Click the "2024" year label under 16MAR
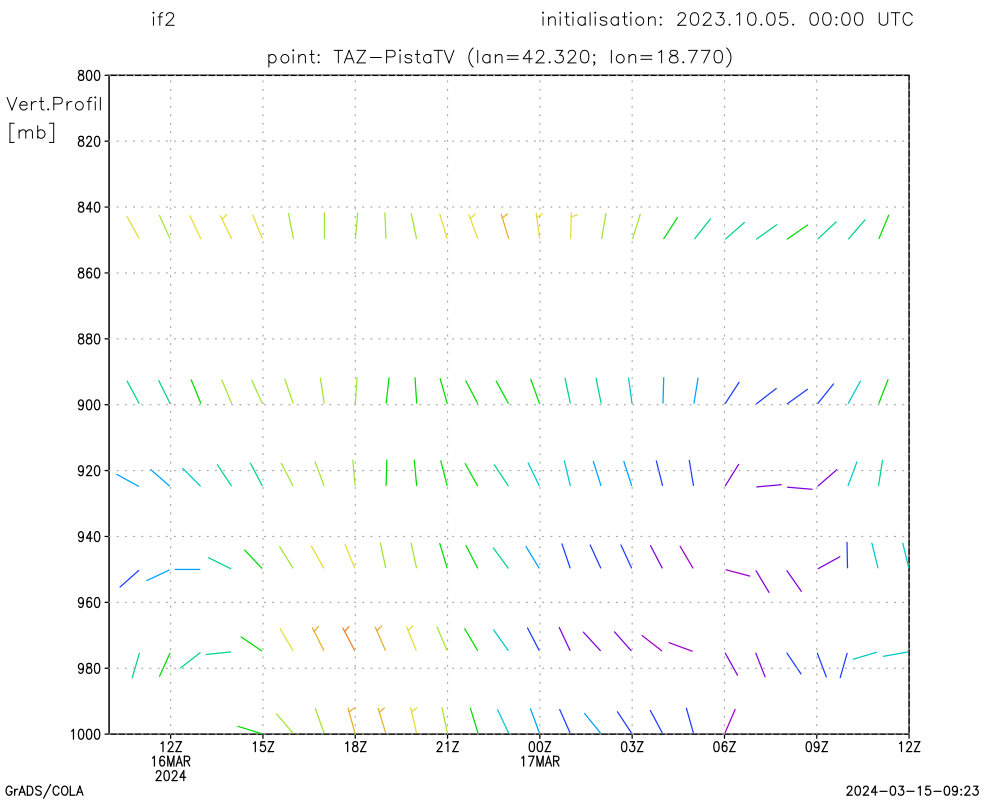This screenshot has width=1000, height=800. (170, 776)
